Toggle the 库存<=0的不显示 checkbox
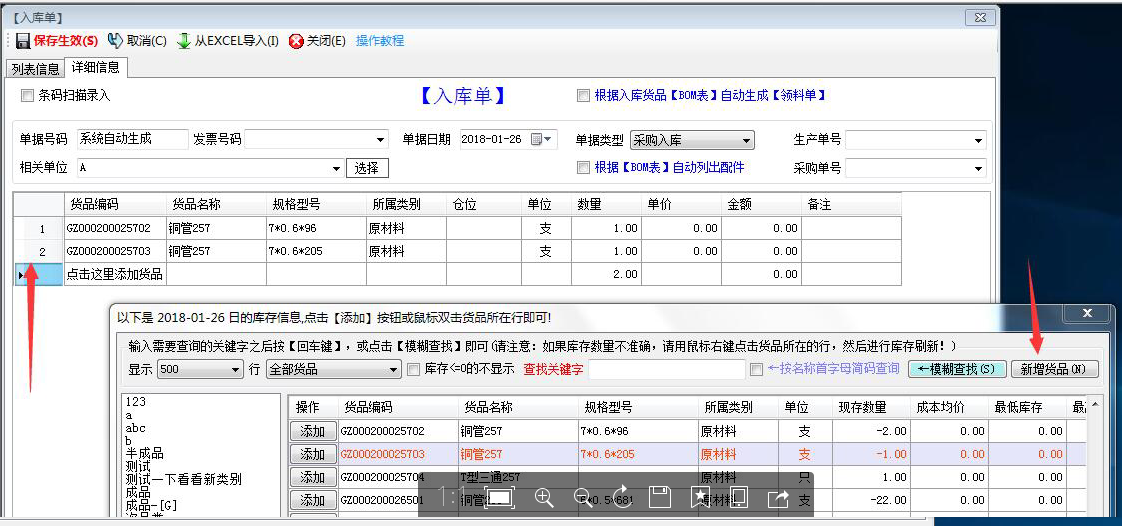This screenshot has width=1122, height=526. (414, 369)
